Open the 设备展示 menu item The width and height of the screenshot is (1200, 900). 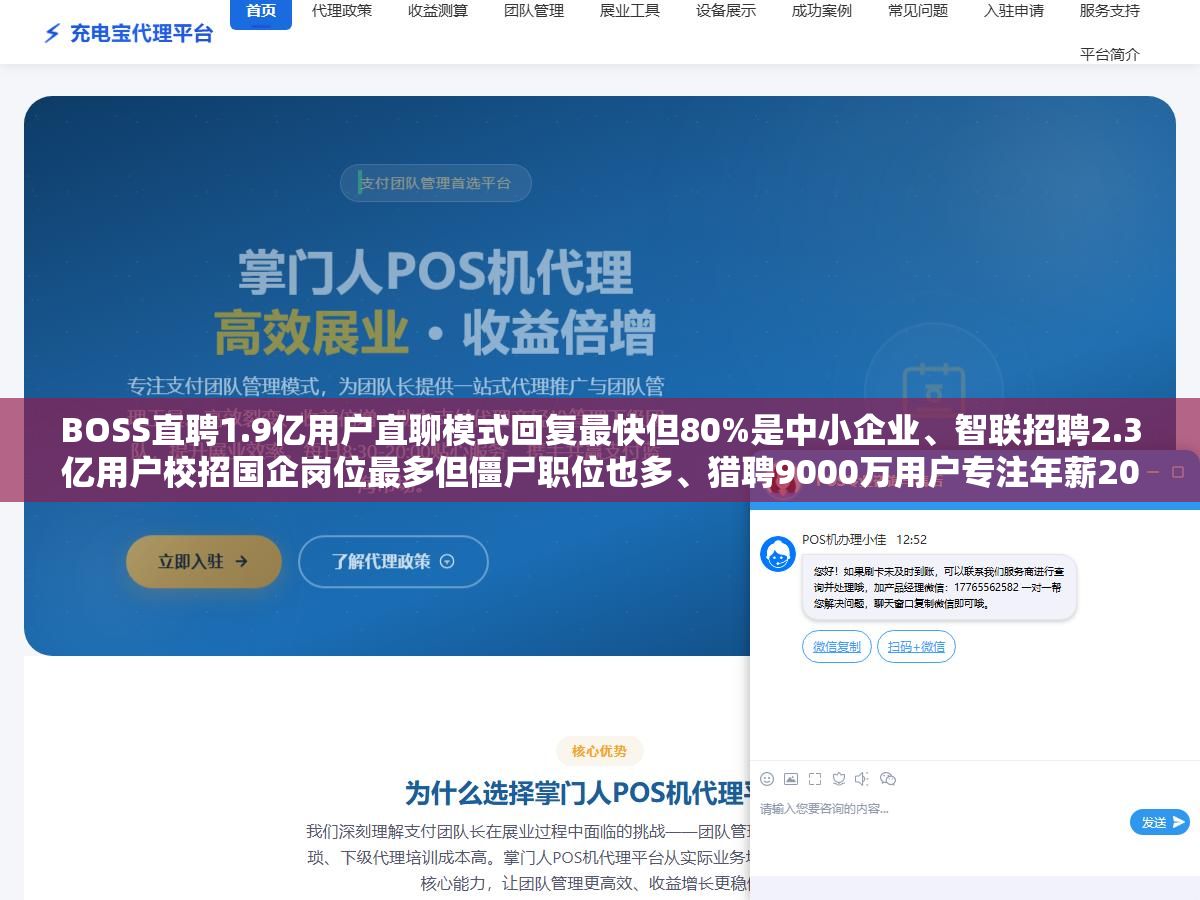point(726,11)
